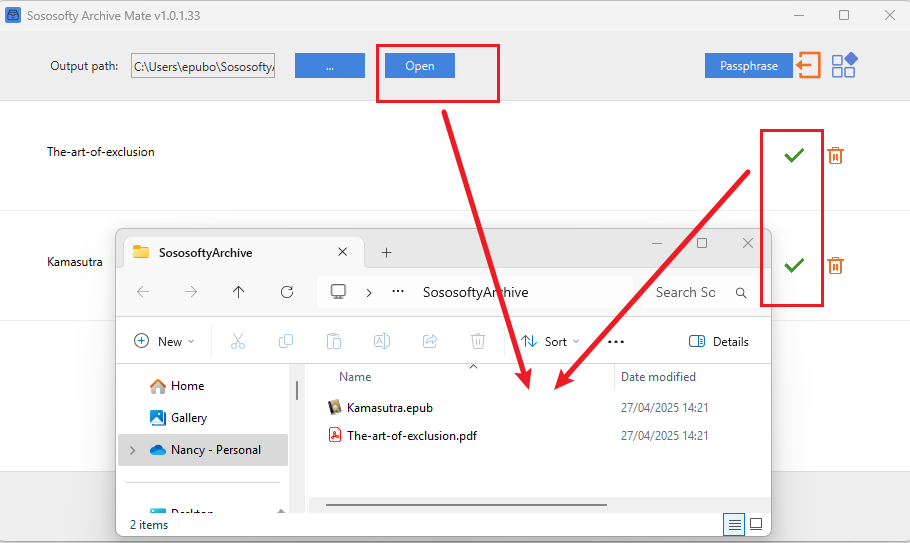Select Kamasutra.epub file
This screenshot has height=543, width=910.
[x=389, y=408]
